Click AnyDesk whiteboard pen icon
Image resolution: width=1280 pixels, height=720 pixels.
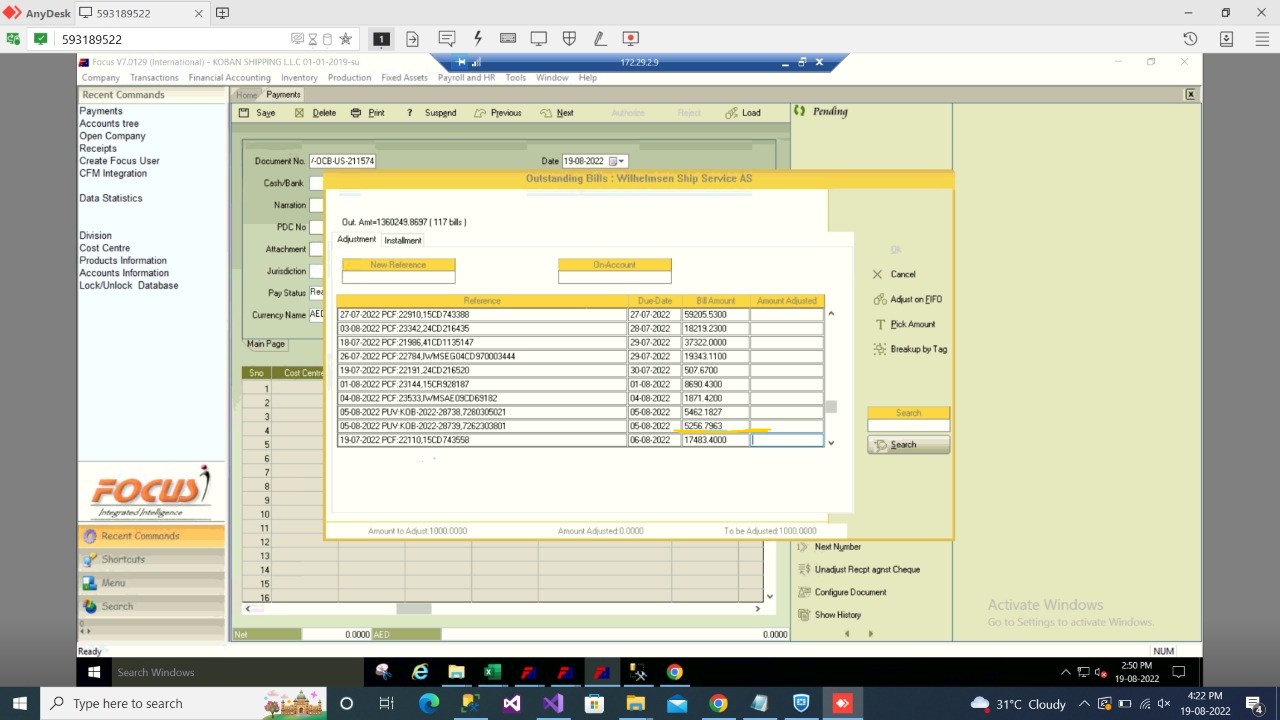click(600, 39)
